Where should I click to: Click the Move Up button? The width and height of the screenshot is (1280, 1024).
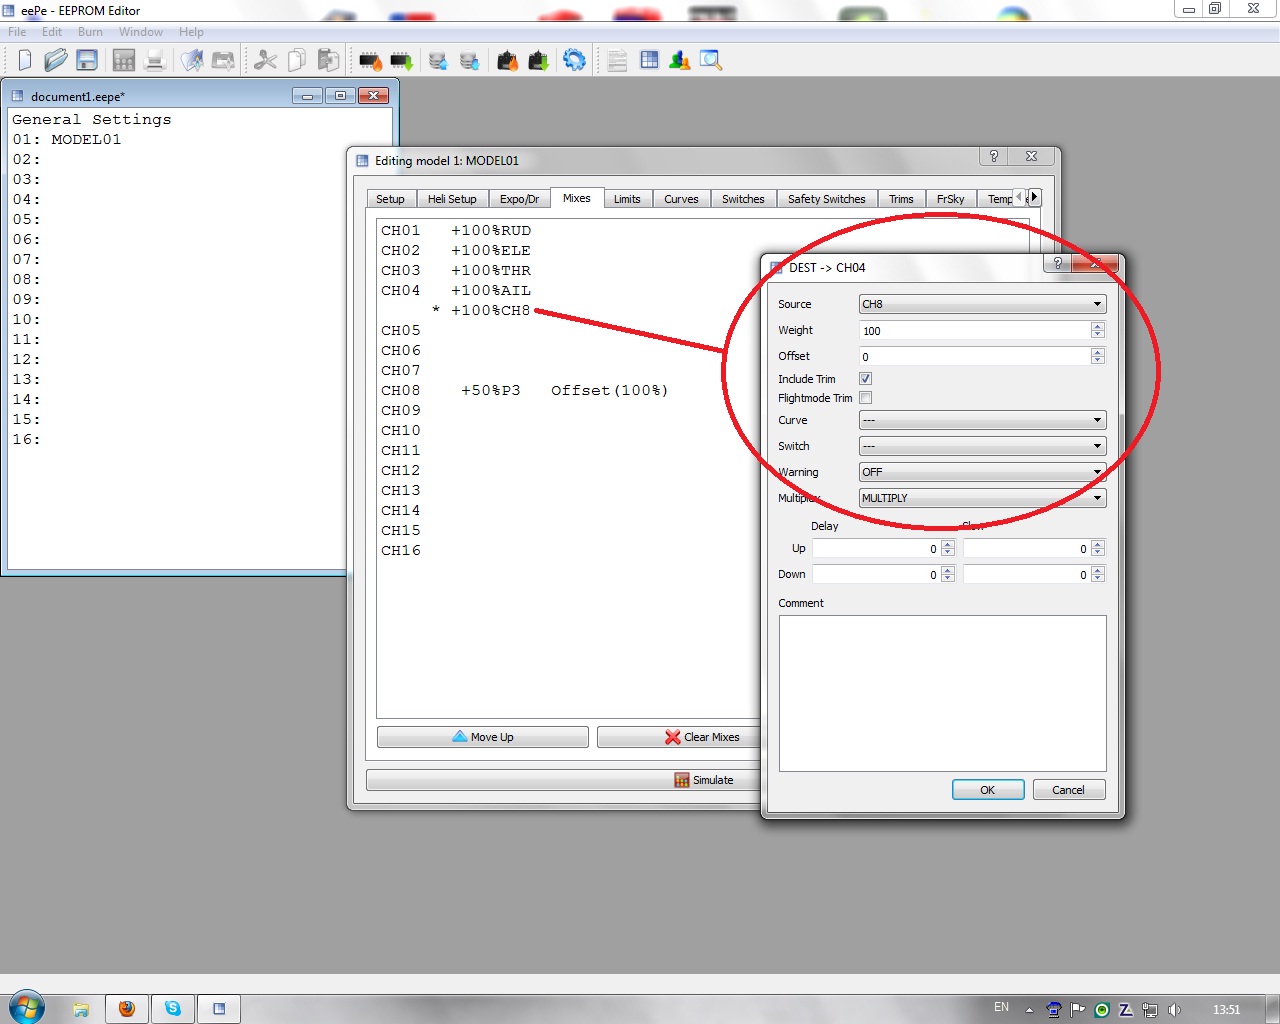tap(483, 737)
